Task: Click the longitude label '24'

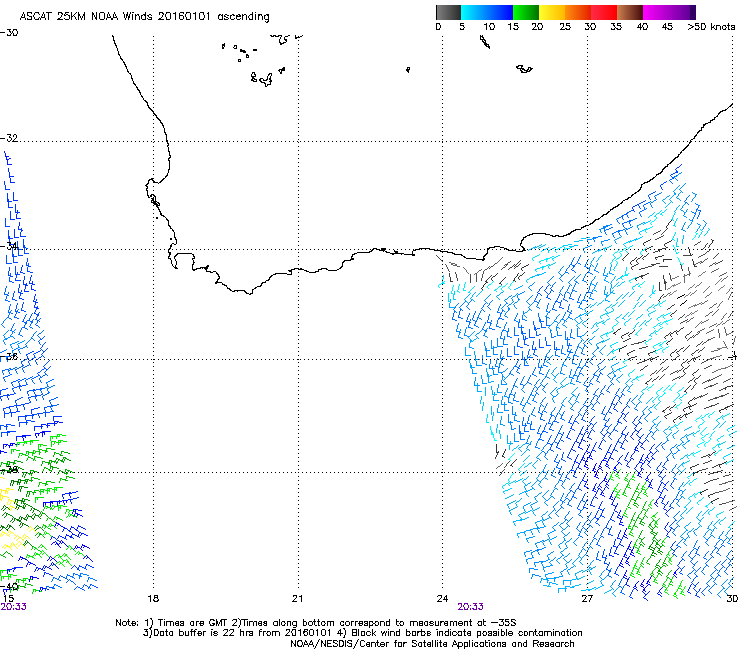Action: (442, 599)
